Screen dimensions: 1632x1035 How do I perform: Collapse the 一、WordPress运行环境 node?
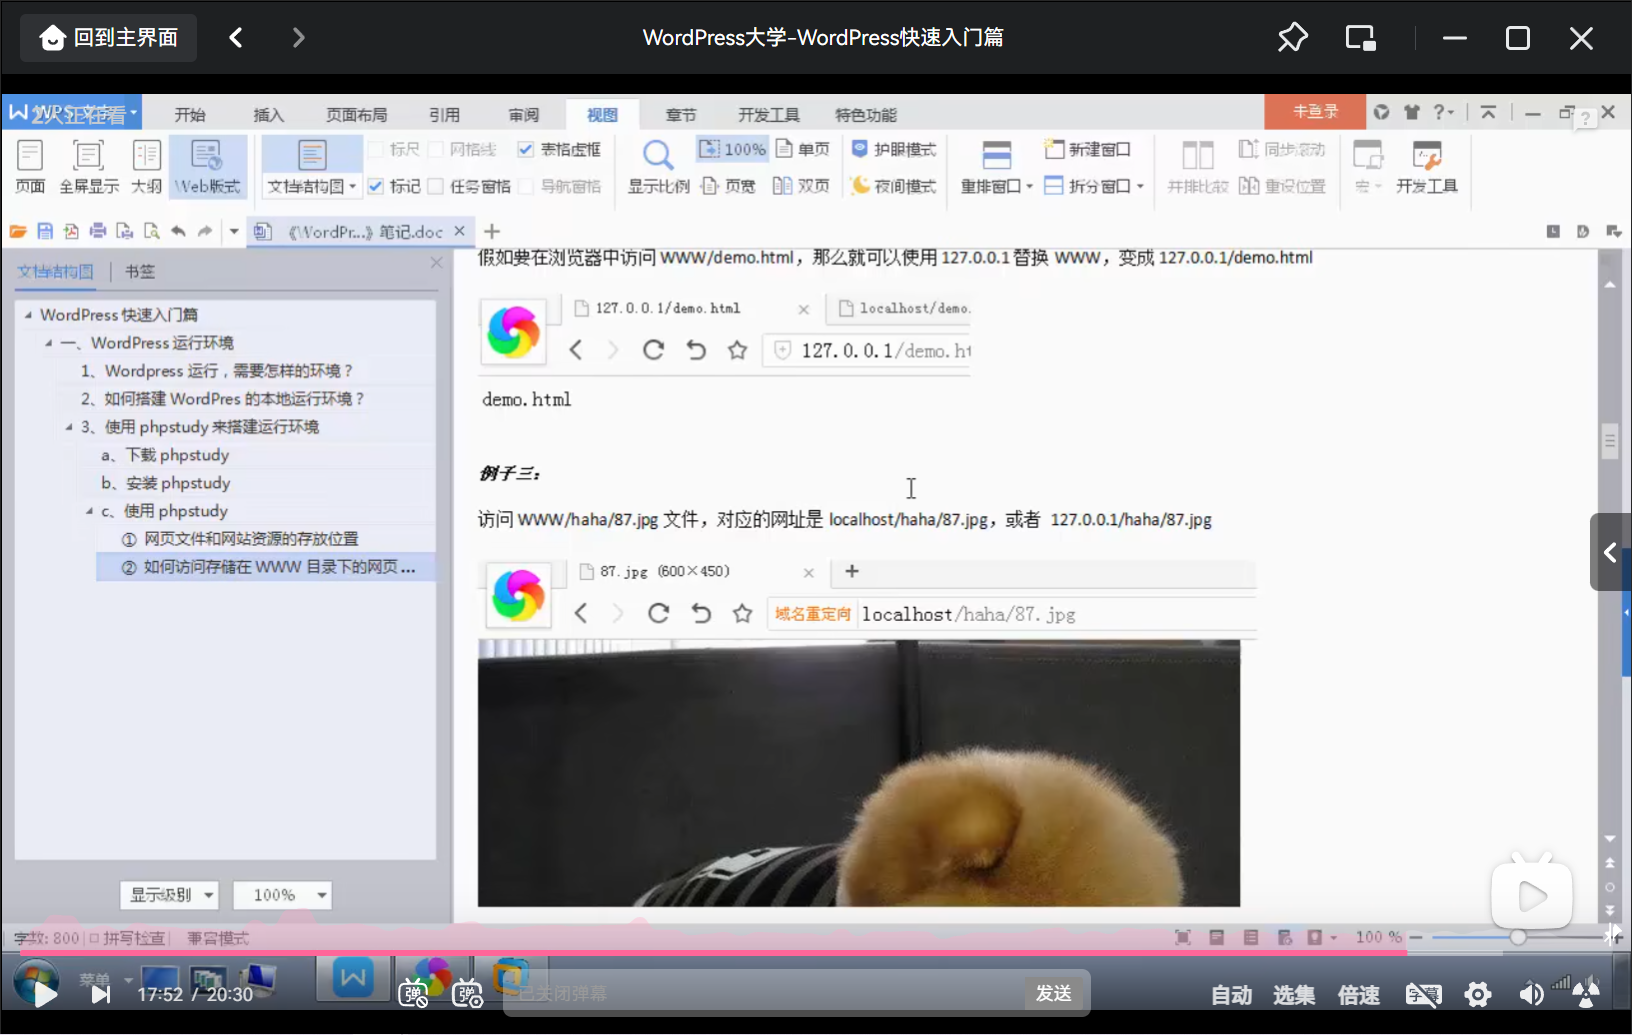48,342
